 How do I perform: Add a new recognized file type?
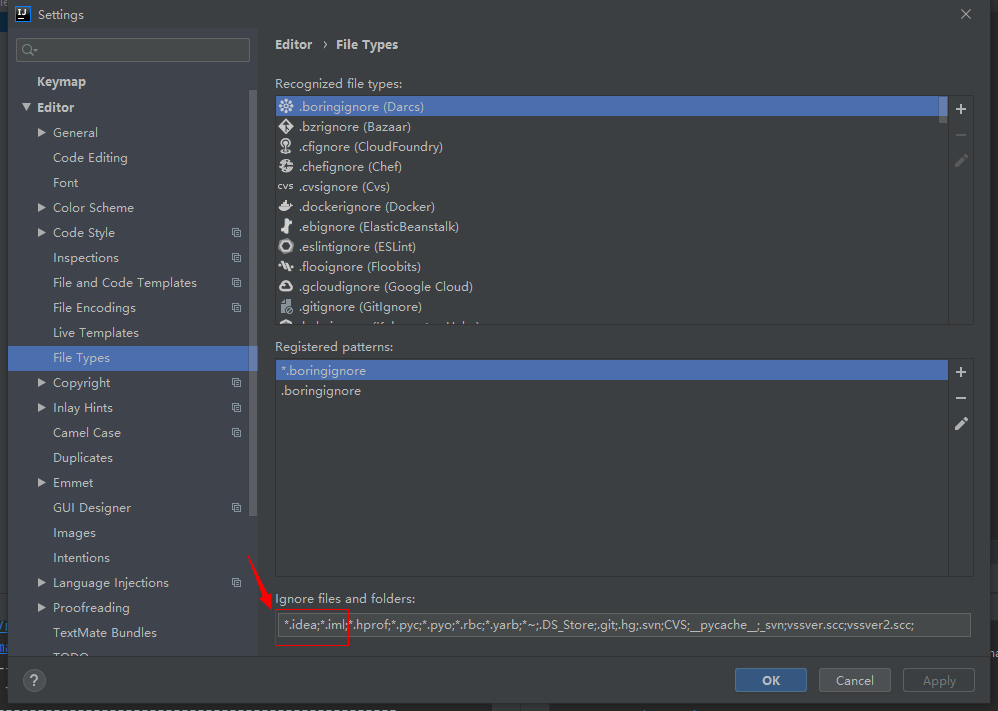(961, 109)
